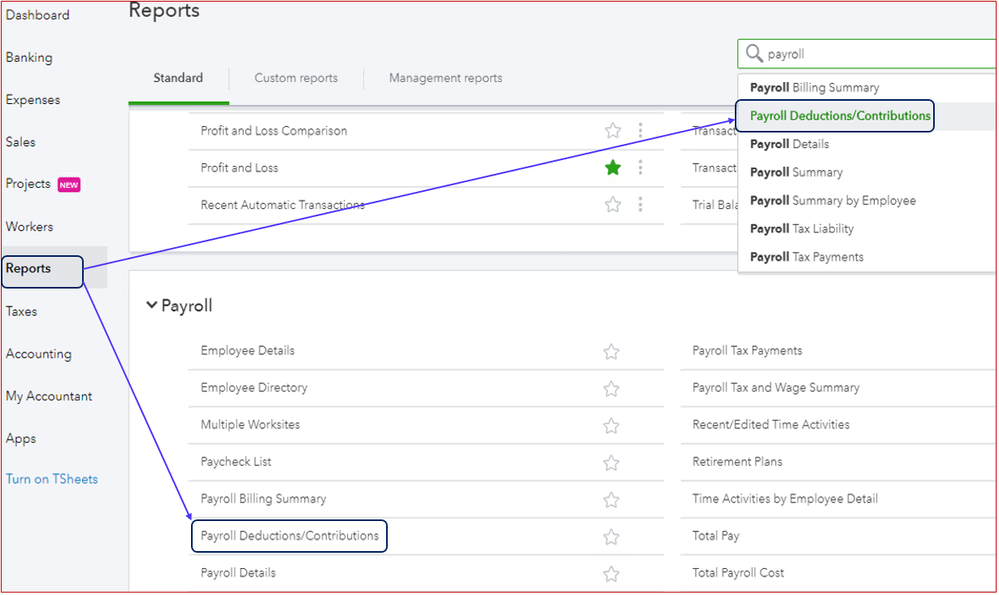The height and width of the screenshot is (595, 999).
Task: Open Apps in the sidebar
Action: point(21,439)
